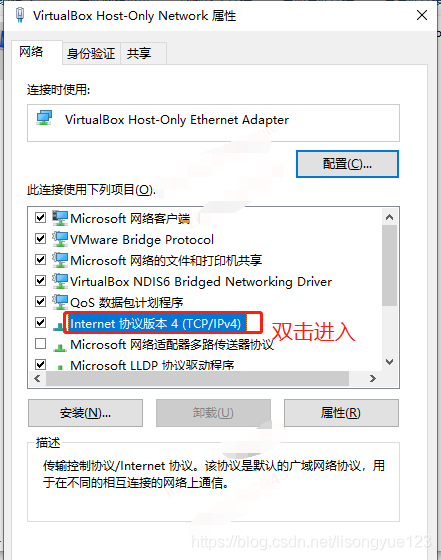Click the 配置(C)... button
Image resolution: width=441 pixels, height=560 pixels.
[347, 164]
